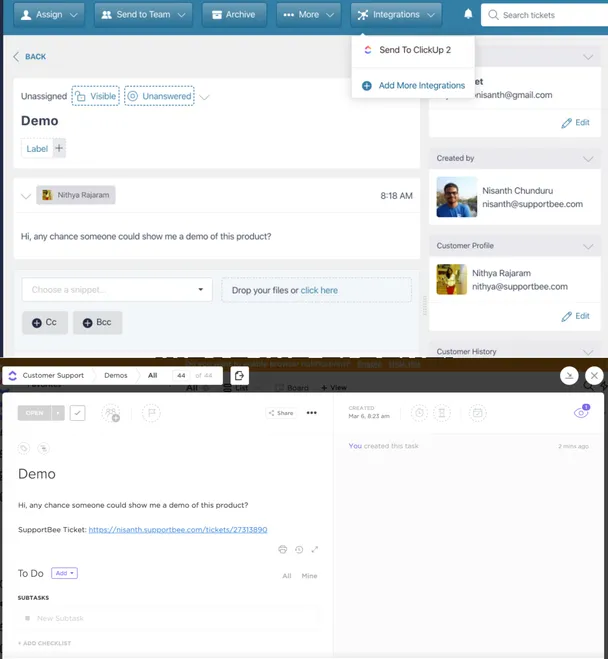Open Nisanth Chunduru's avatar photo
Image resolution: width=608 pixels, height=659 pixels.
point(457,197)
